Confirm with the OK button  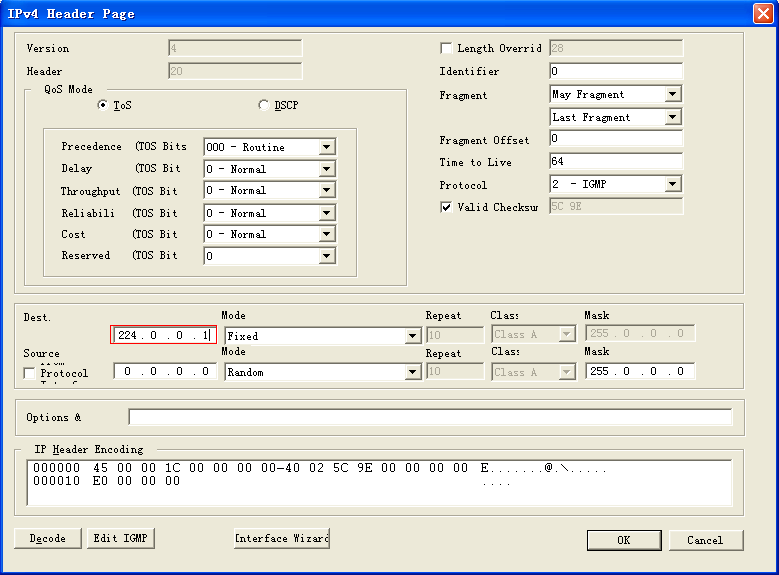click(x=624, y=540)
